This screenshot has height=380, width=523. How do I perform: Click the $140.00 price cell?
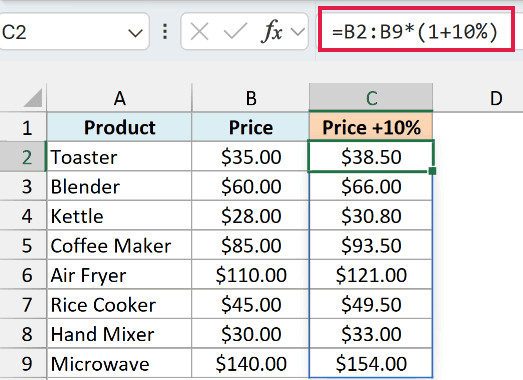pyautogui.click(x=251, y=363)
